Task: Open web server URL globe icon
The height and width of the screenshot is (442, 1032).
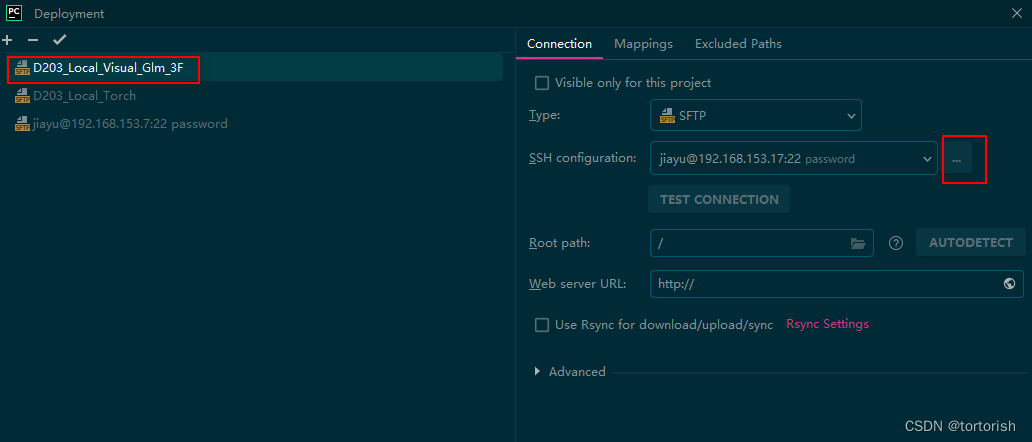Action: pyautogui.click(x=1009, y=284)
